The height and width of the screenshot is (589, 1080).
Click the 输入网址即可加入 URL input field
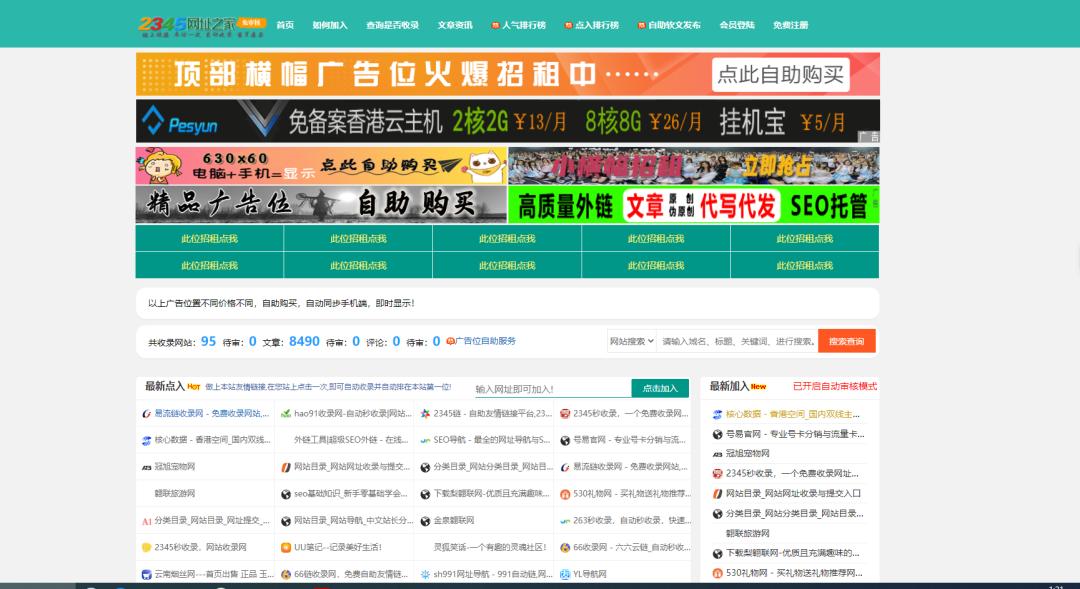pyautogui.click(x=551, y=389)
